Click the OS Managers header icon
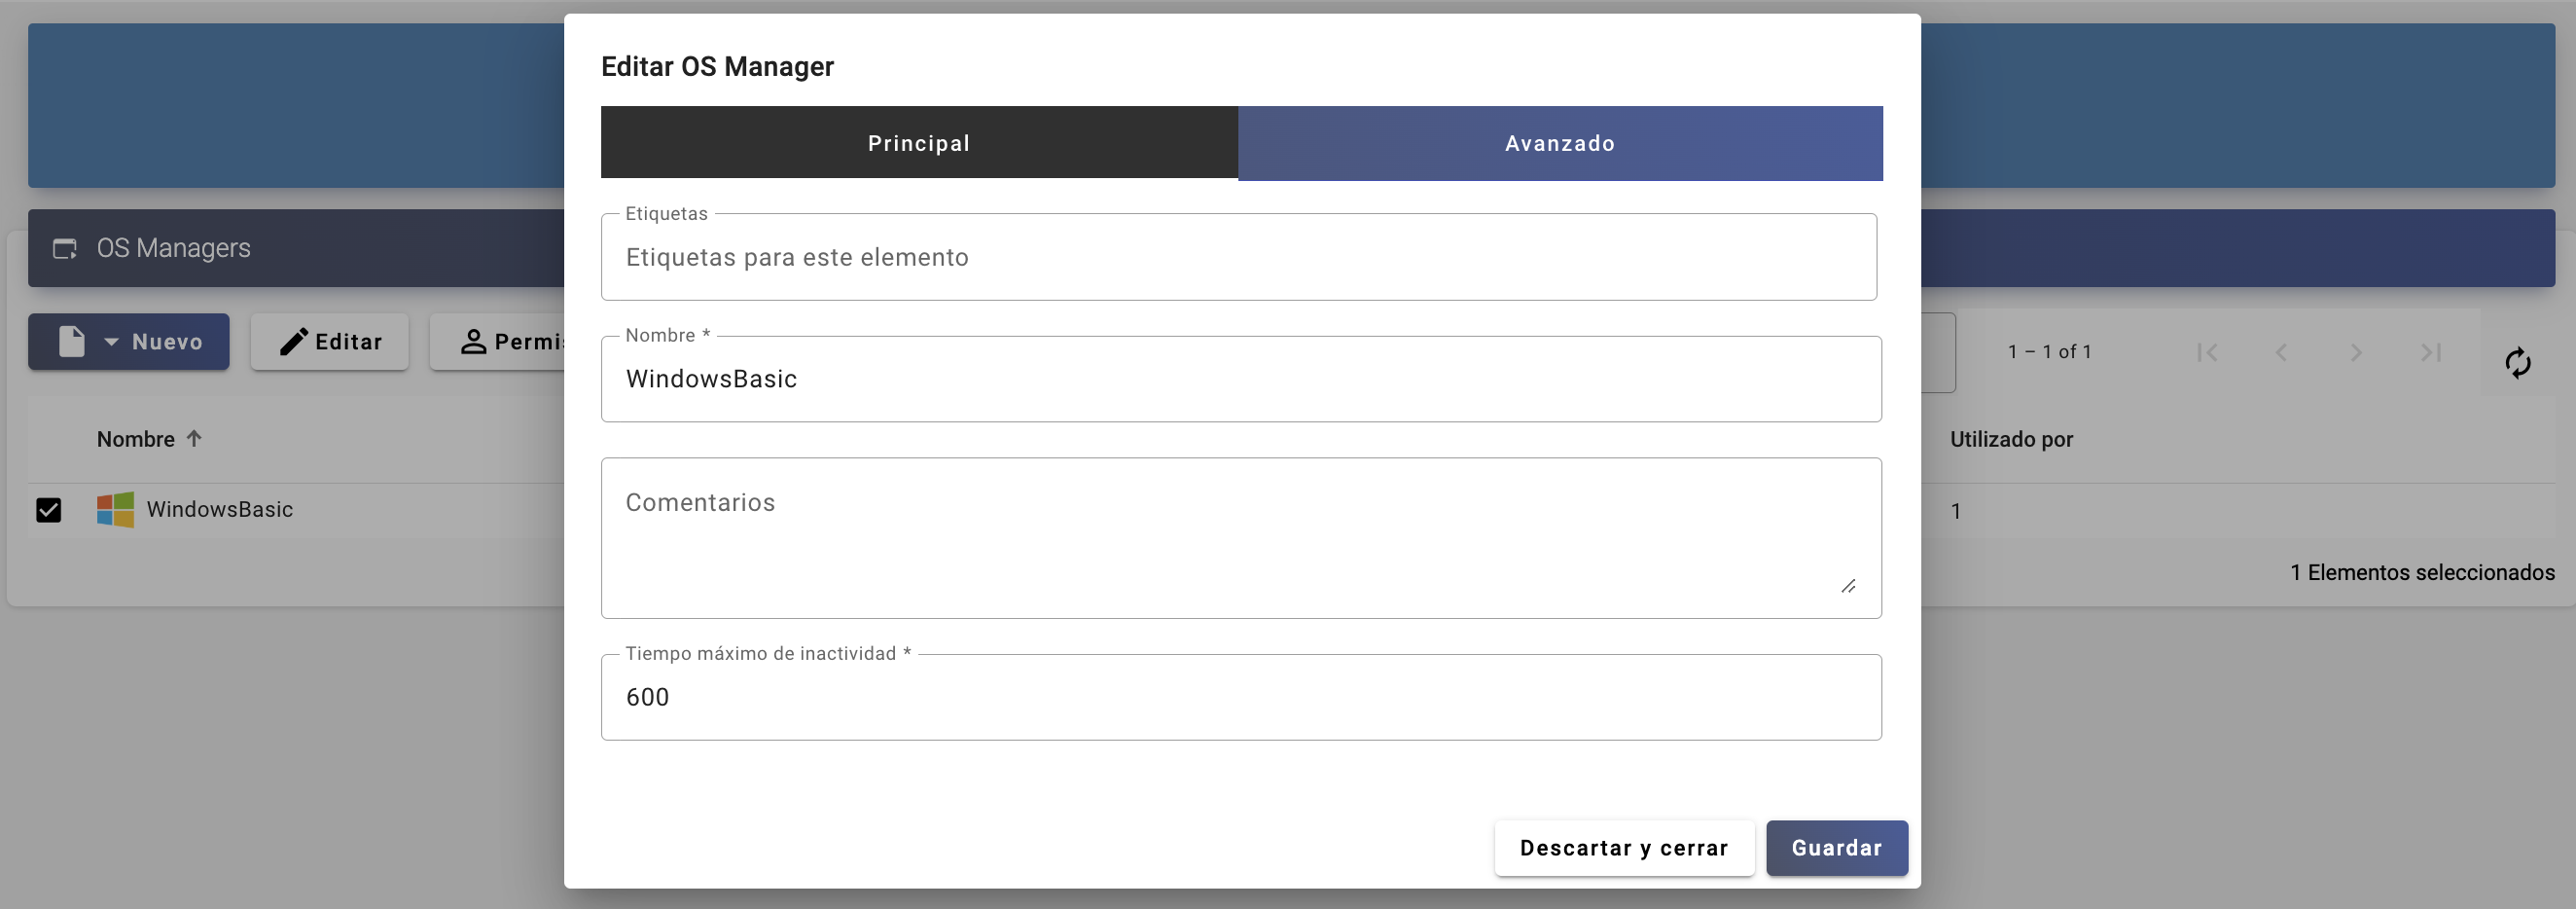Viewport: 2576px width, 909px height. coord(65,248)
